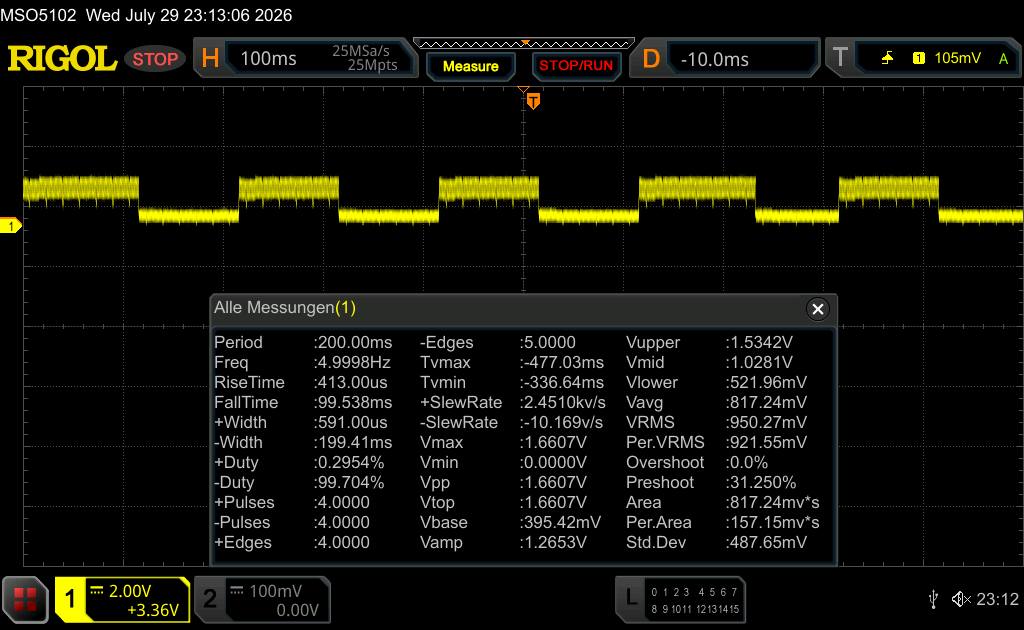This screenshot has height=630, width=1024.
Task: Select the Vlower 521.96mV value
Action: [766, 383]
